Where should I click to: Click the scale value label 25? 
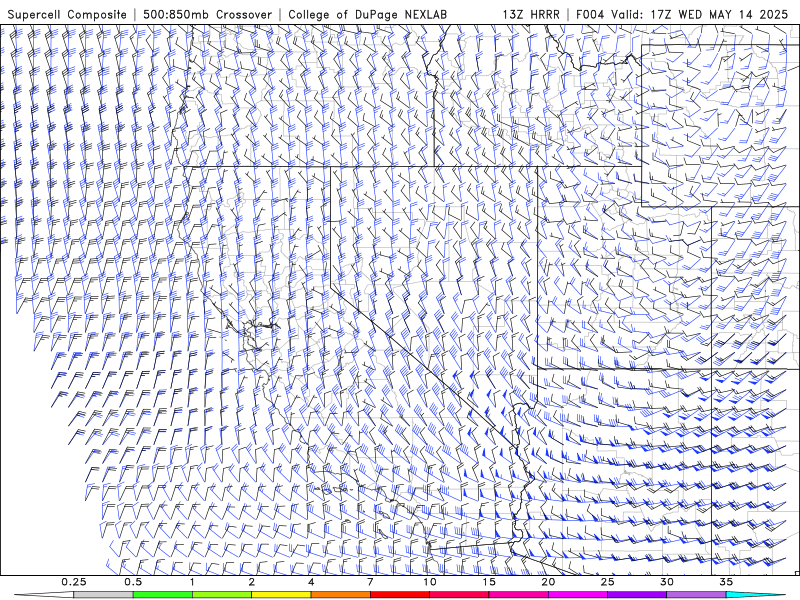coord(607,582)
